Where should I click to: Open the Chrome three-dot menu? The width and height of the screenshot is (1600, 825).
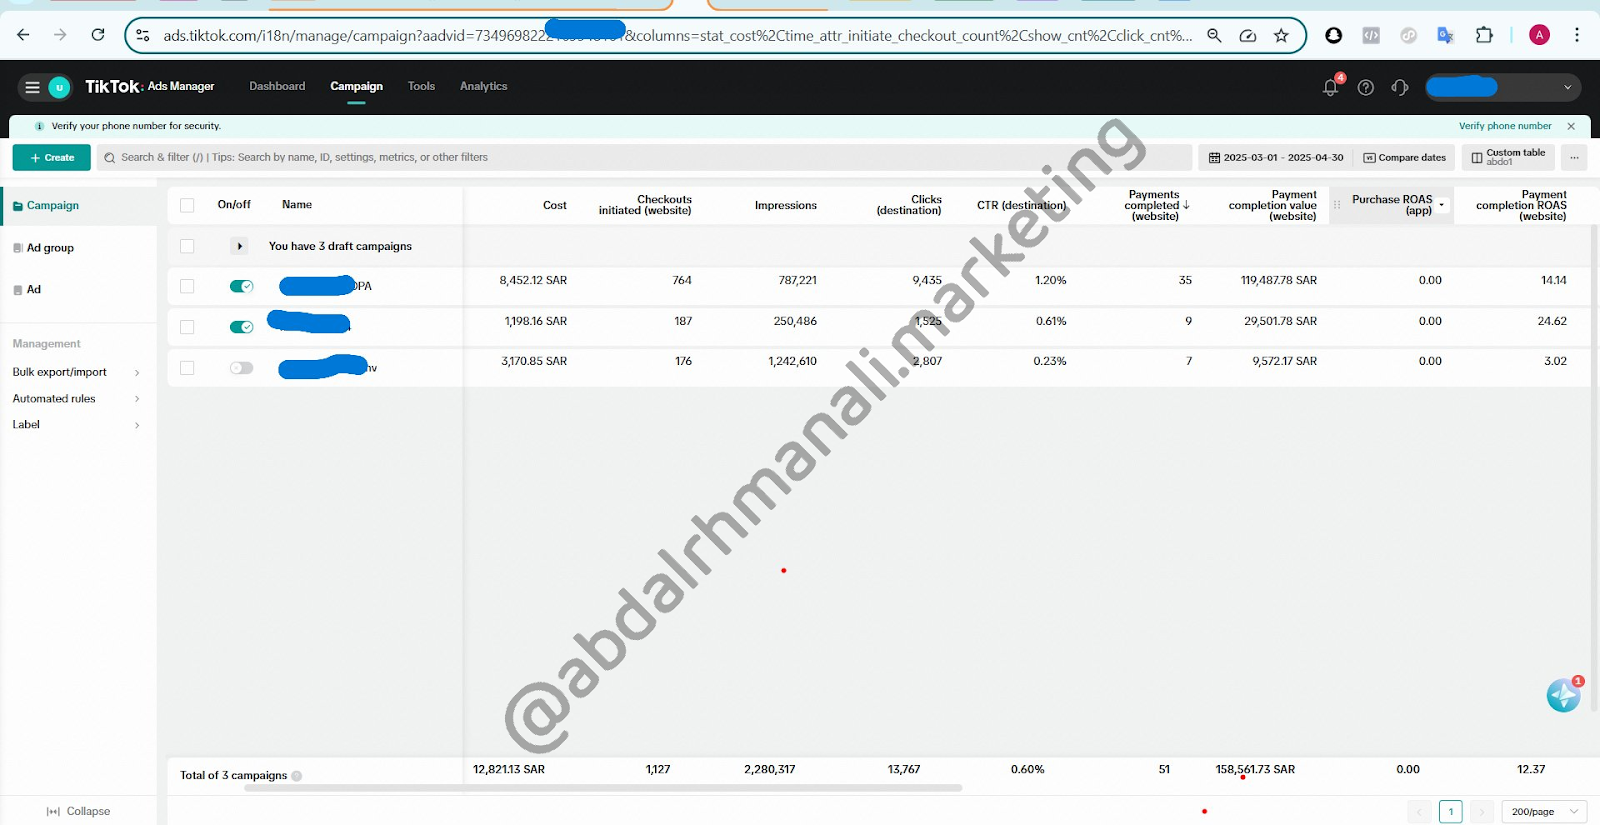pos(1577,35)
